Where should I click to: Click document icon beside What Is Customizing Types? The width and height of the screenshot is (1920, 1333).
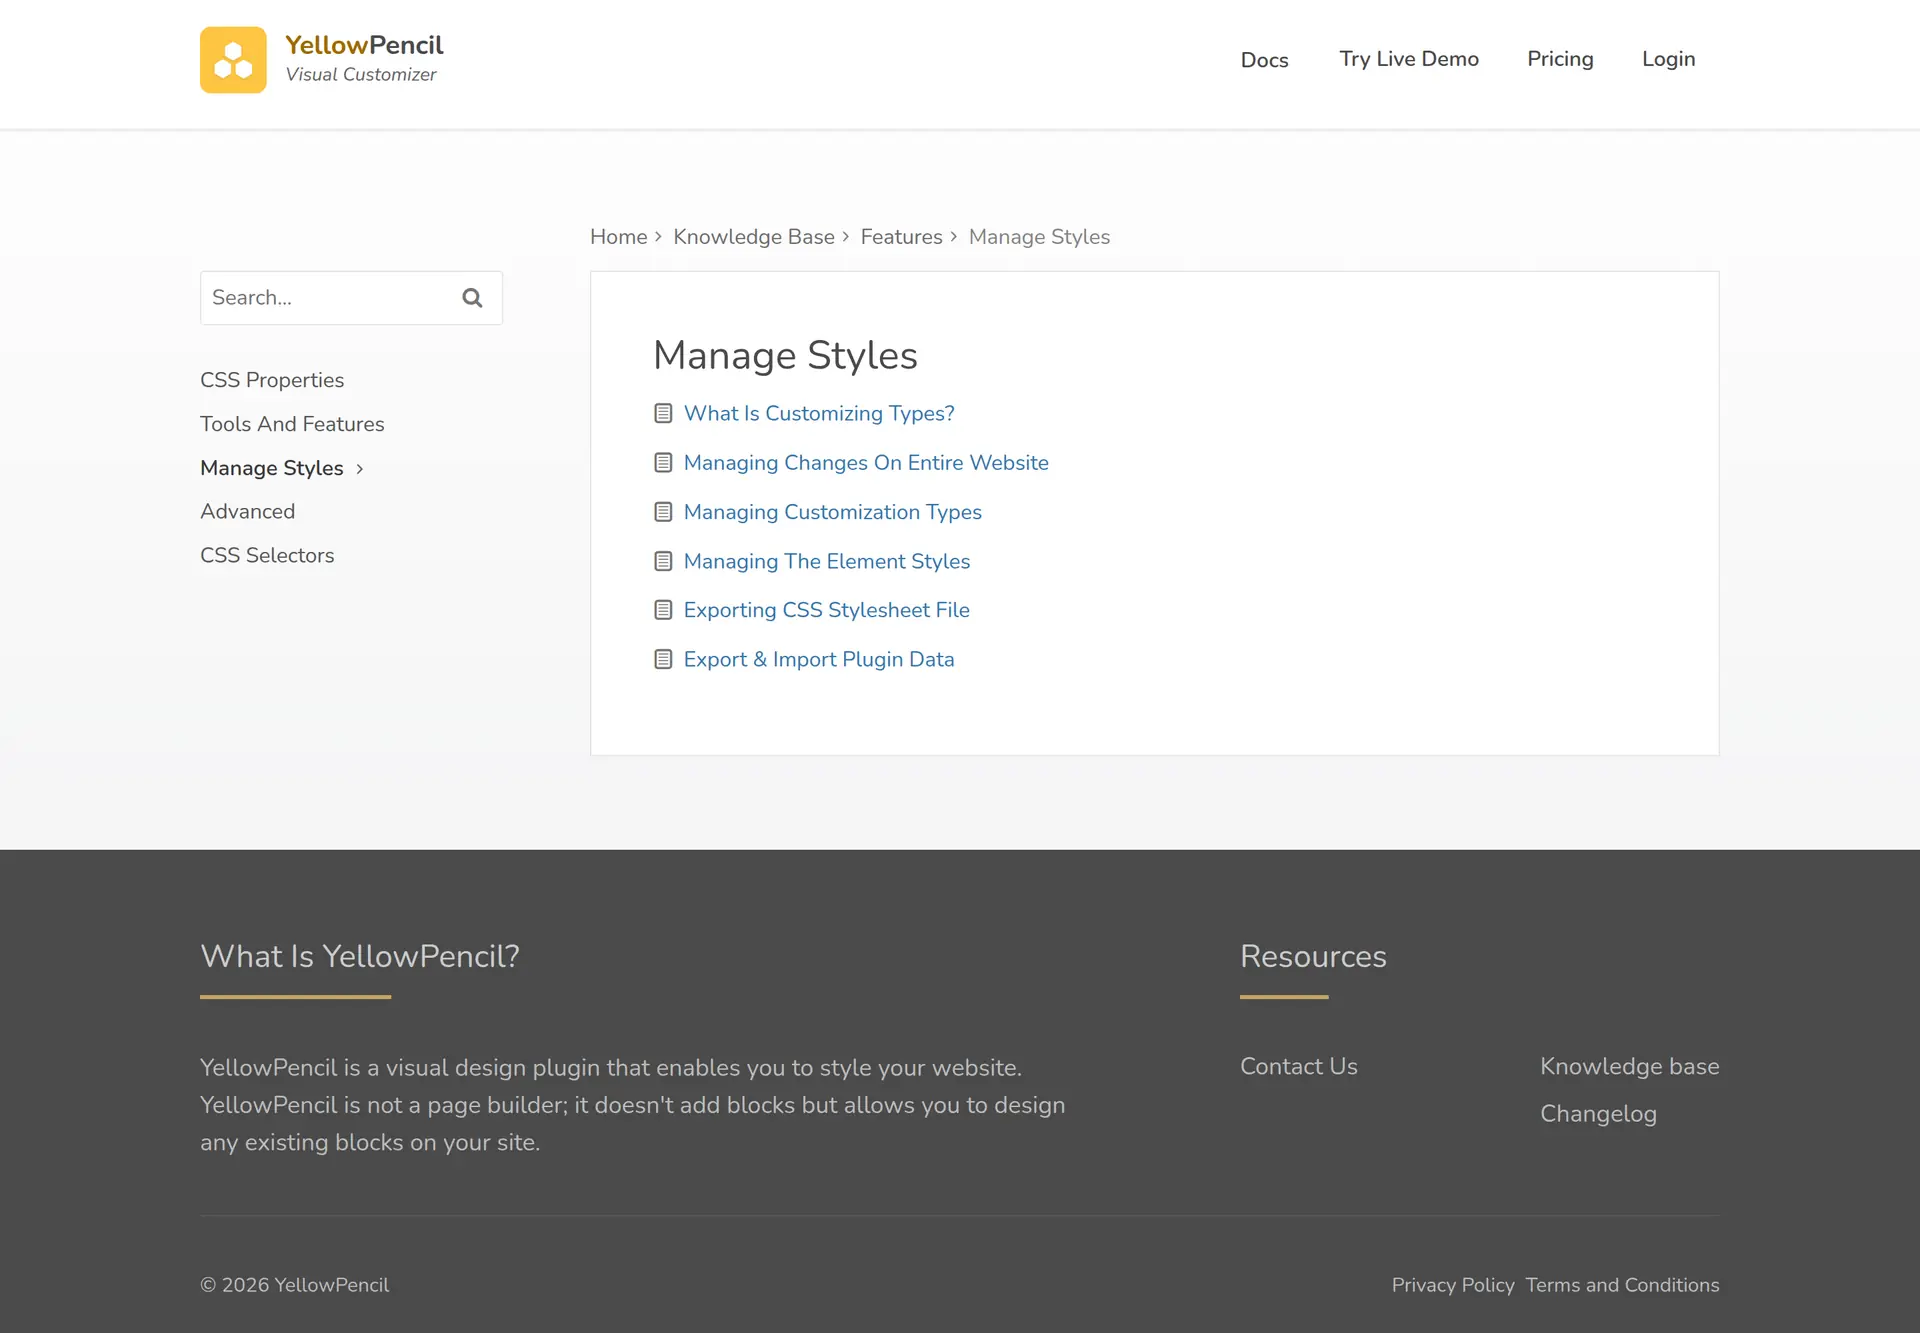click(663, 413)
